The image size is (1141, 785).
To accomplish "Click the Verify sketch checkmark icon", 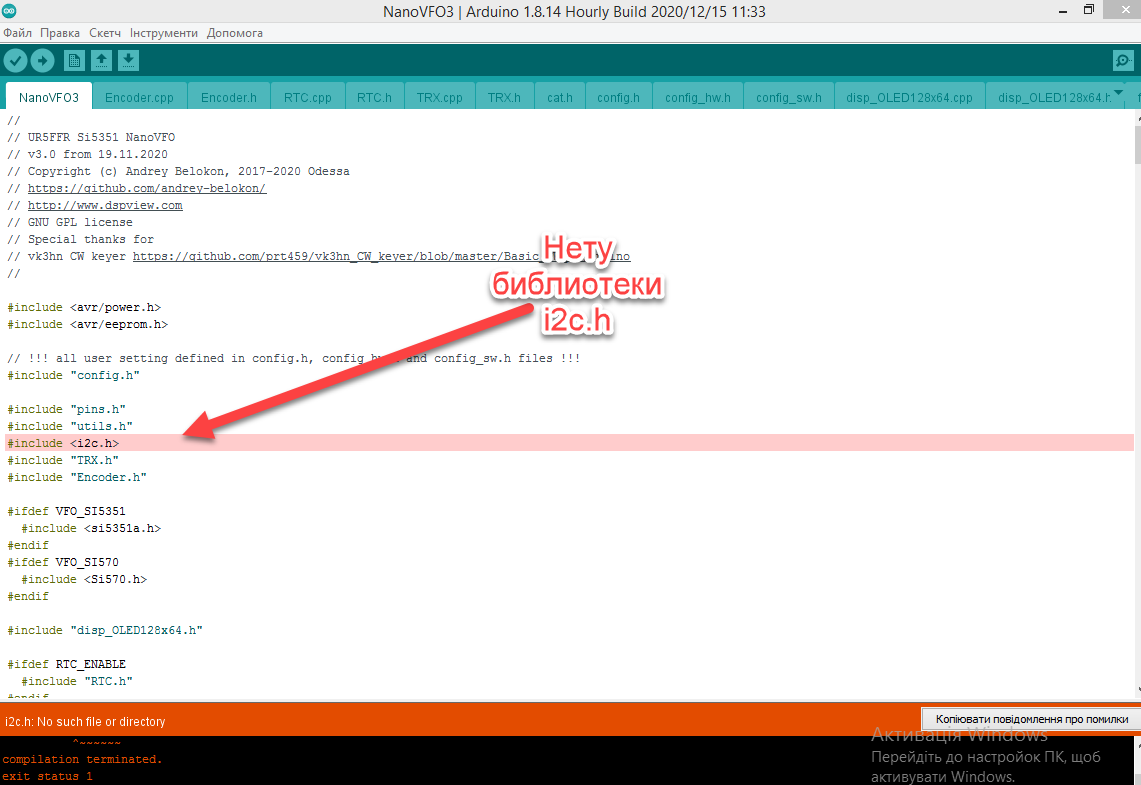I will (15, 61).
